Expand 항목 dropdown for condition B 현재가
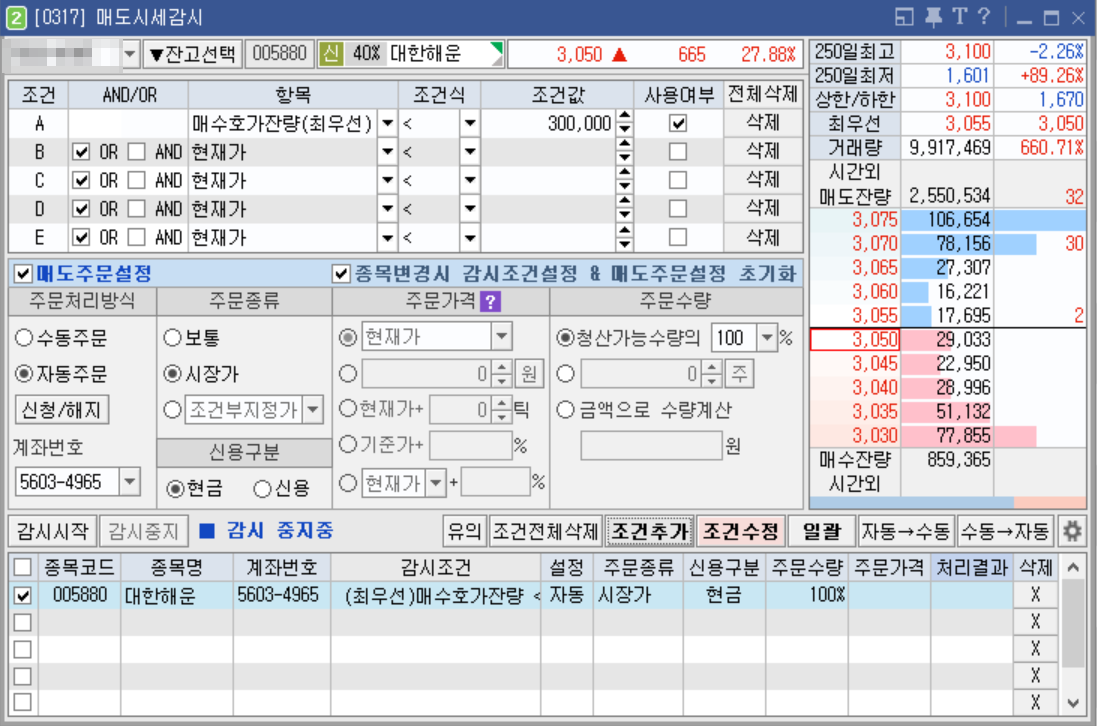 pyautogui.click(x=388, y=152)
